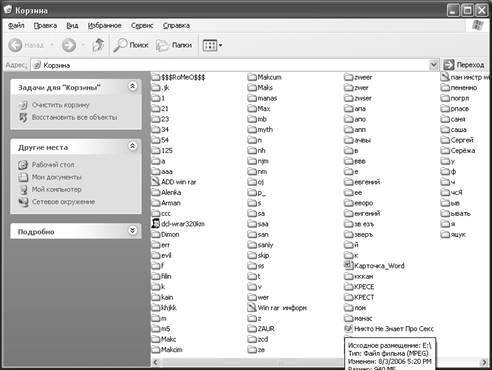Select the ADD win rar archive icon
Image resolution: width=492 pixels, height=370 pixels.
click(x=156, y=182)
